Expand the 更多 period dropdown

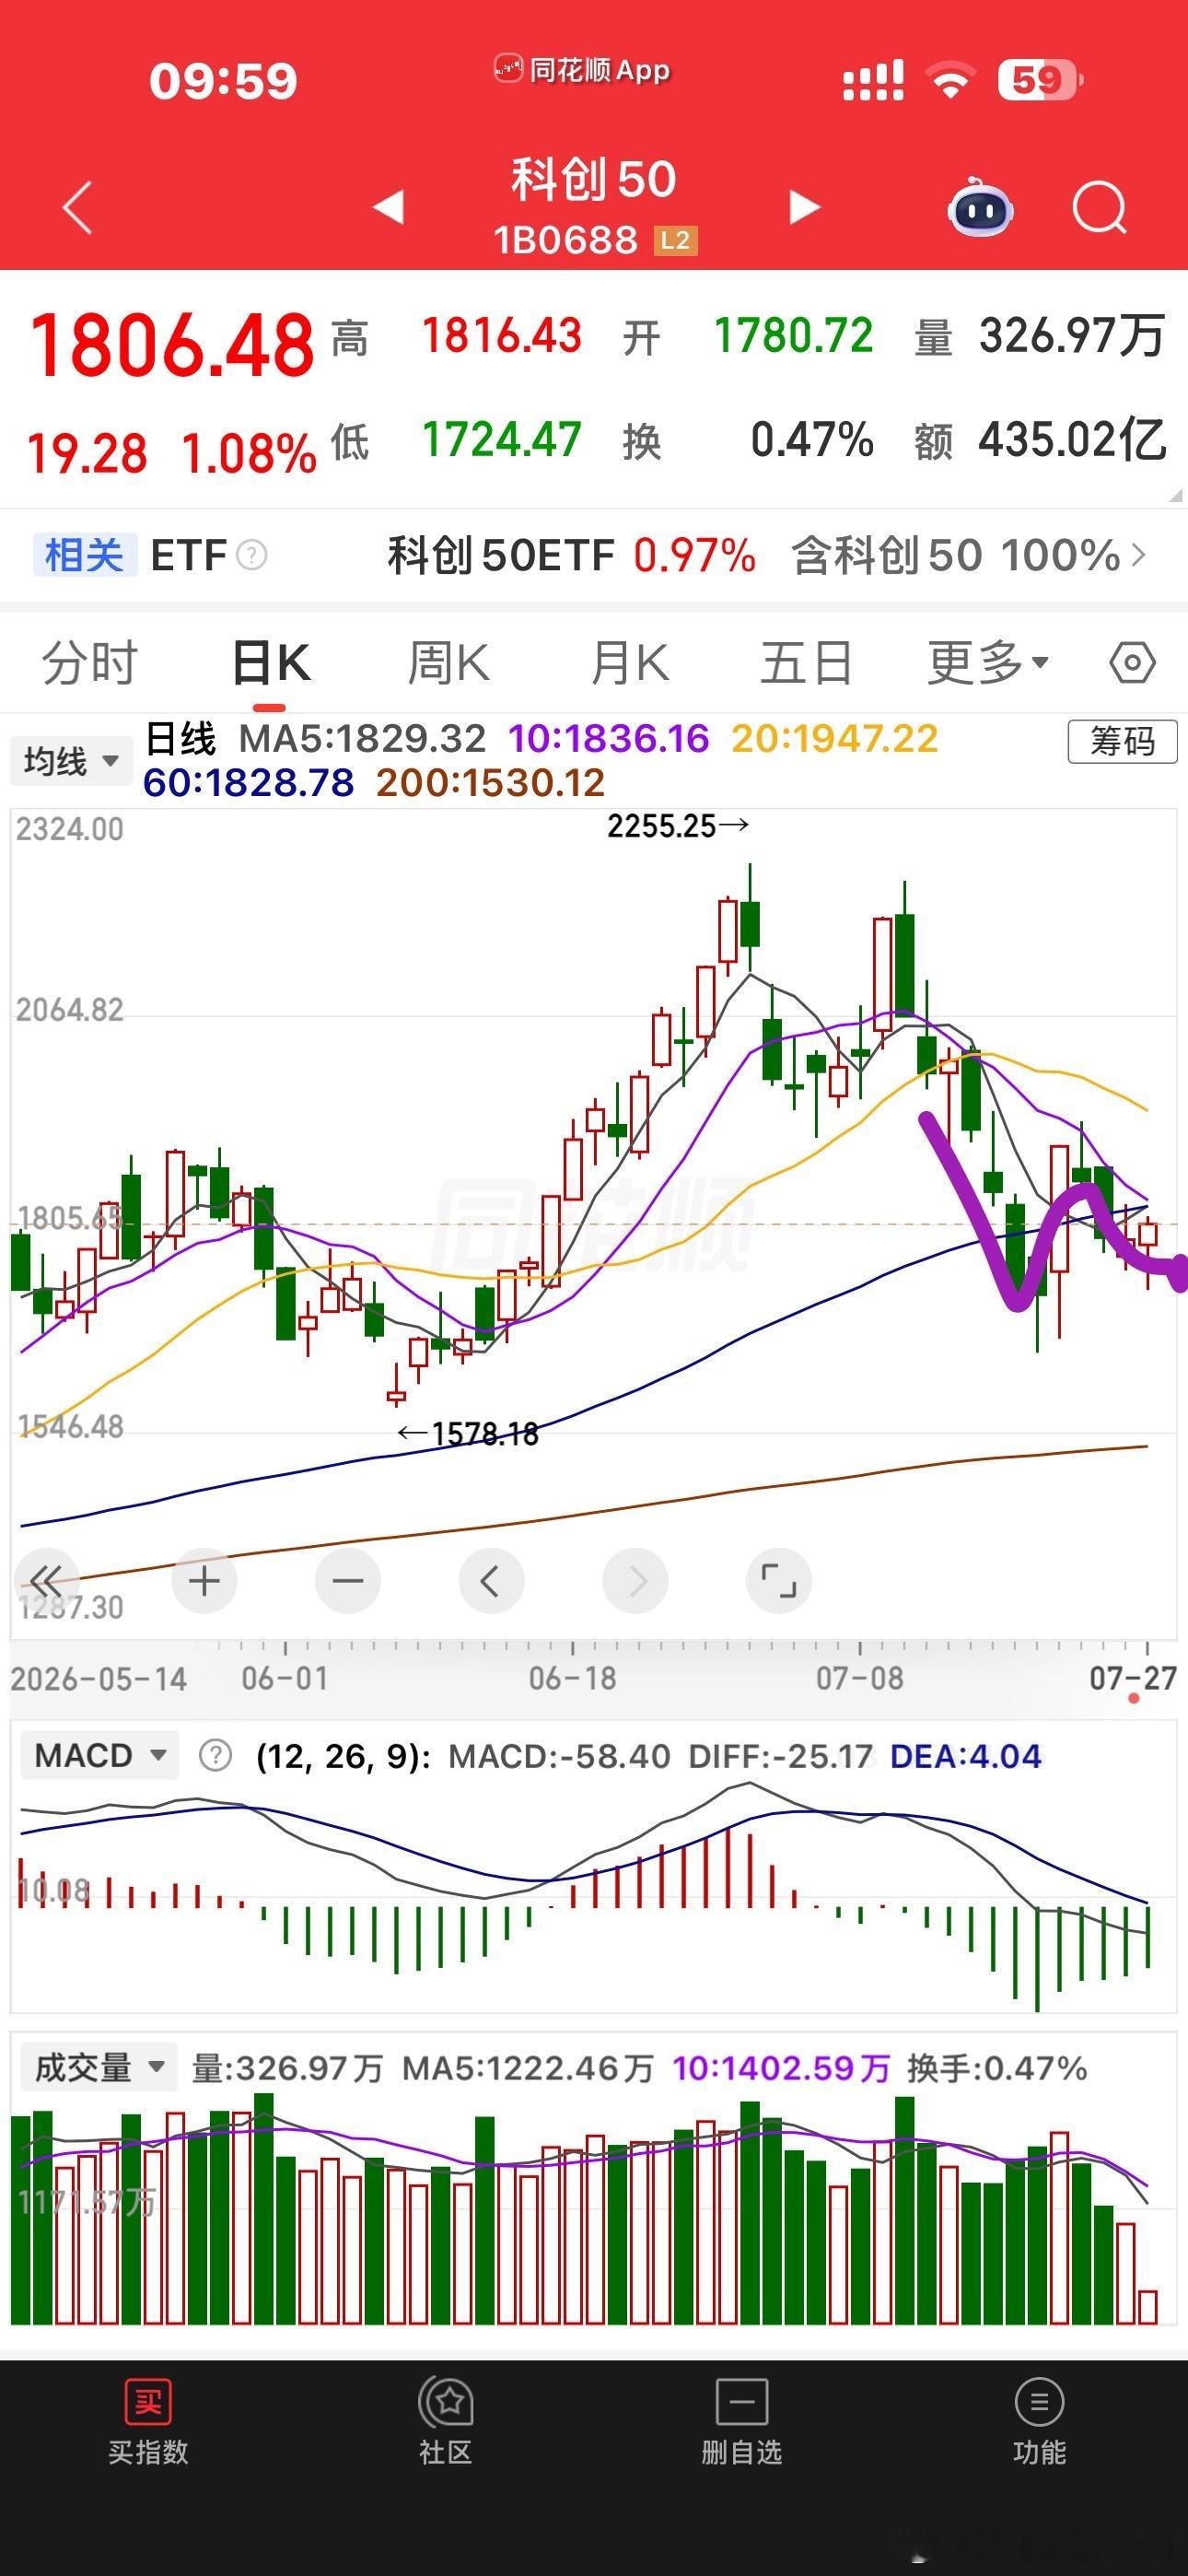(988, 663)
